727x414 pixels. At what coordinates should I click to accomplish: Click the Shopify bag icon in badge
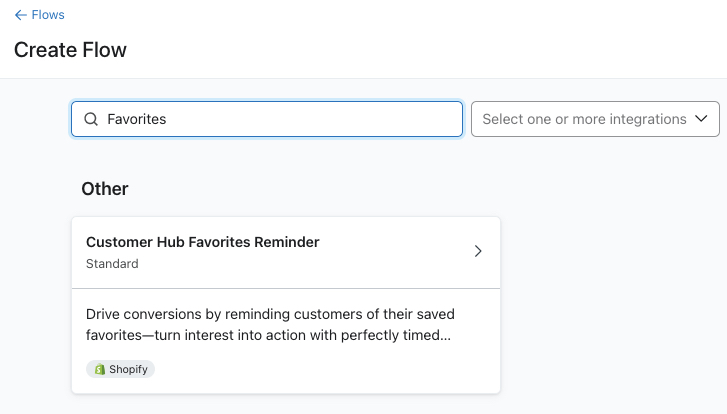(100, 369)
